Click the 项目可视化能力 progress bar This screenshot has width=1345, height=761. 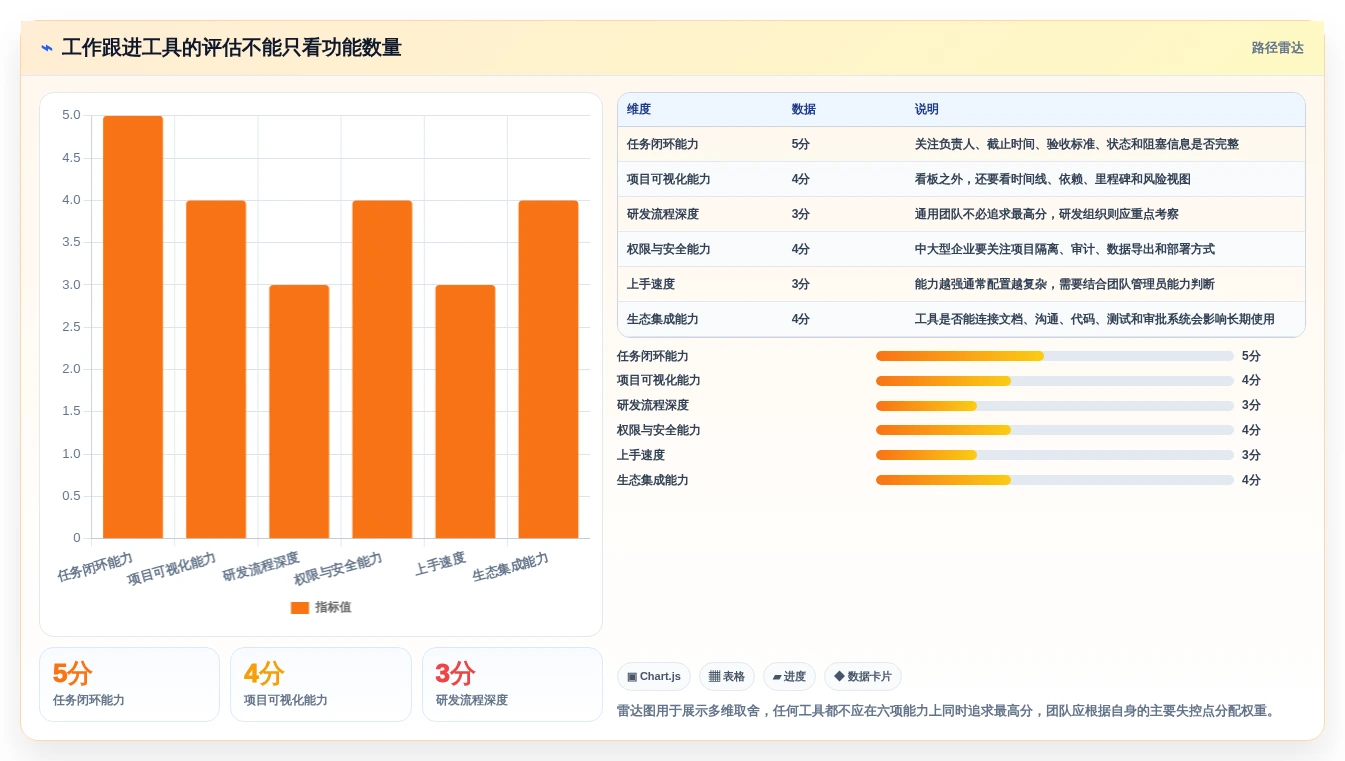[1054, 381]
